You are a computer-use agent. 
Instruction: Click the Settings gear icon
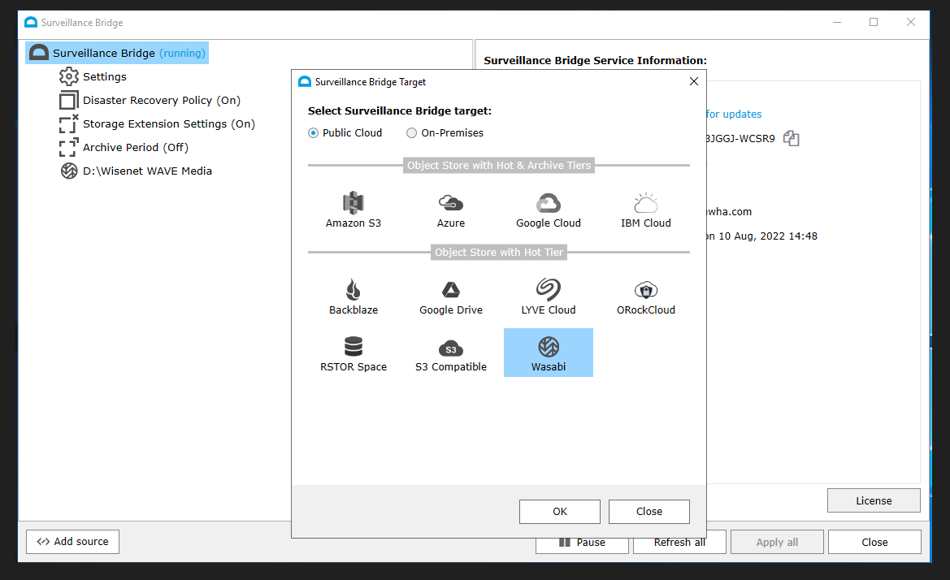[68, 76]
